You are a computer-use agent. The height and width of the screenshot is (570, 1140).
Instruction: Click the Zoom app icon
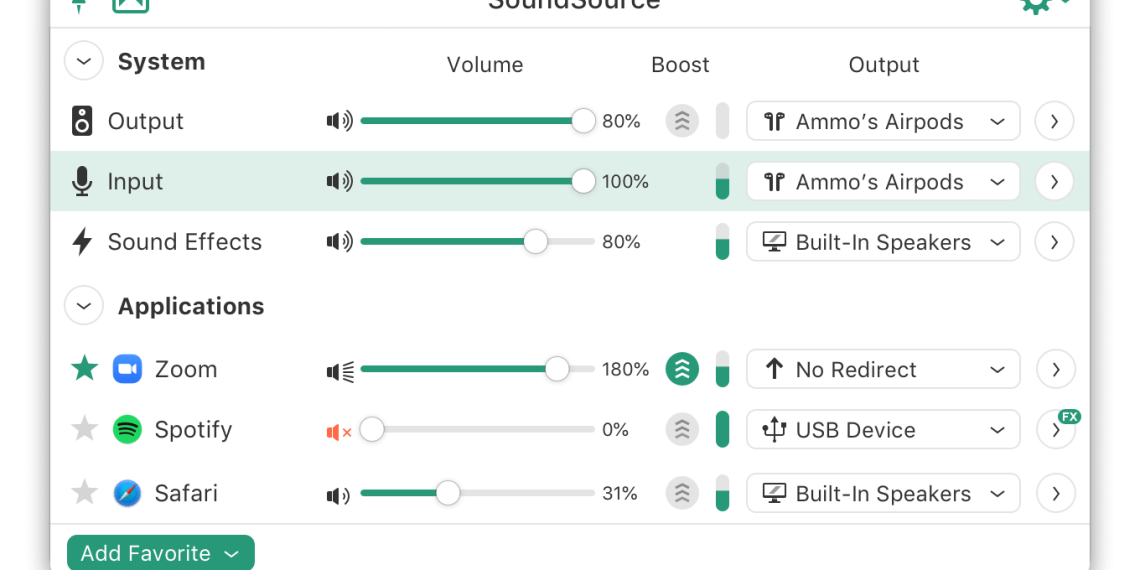127,369
